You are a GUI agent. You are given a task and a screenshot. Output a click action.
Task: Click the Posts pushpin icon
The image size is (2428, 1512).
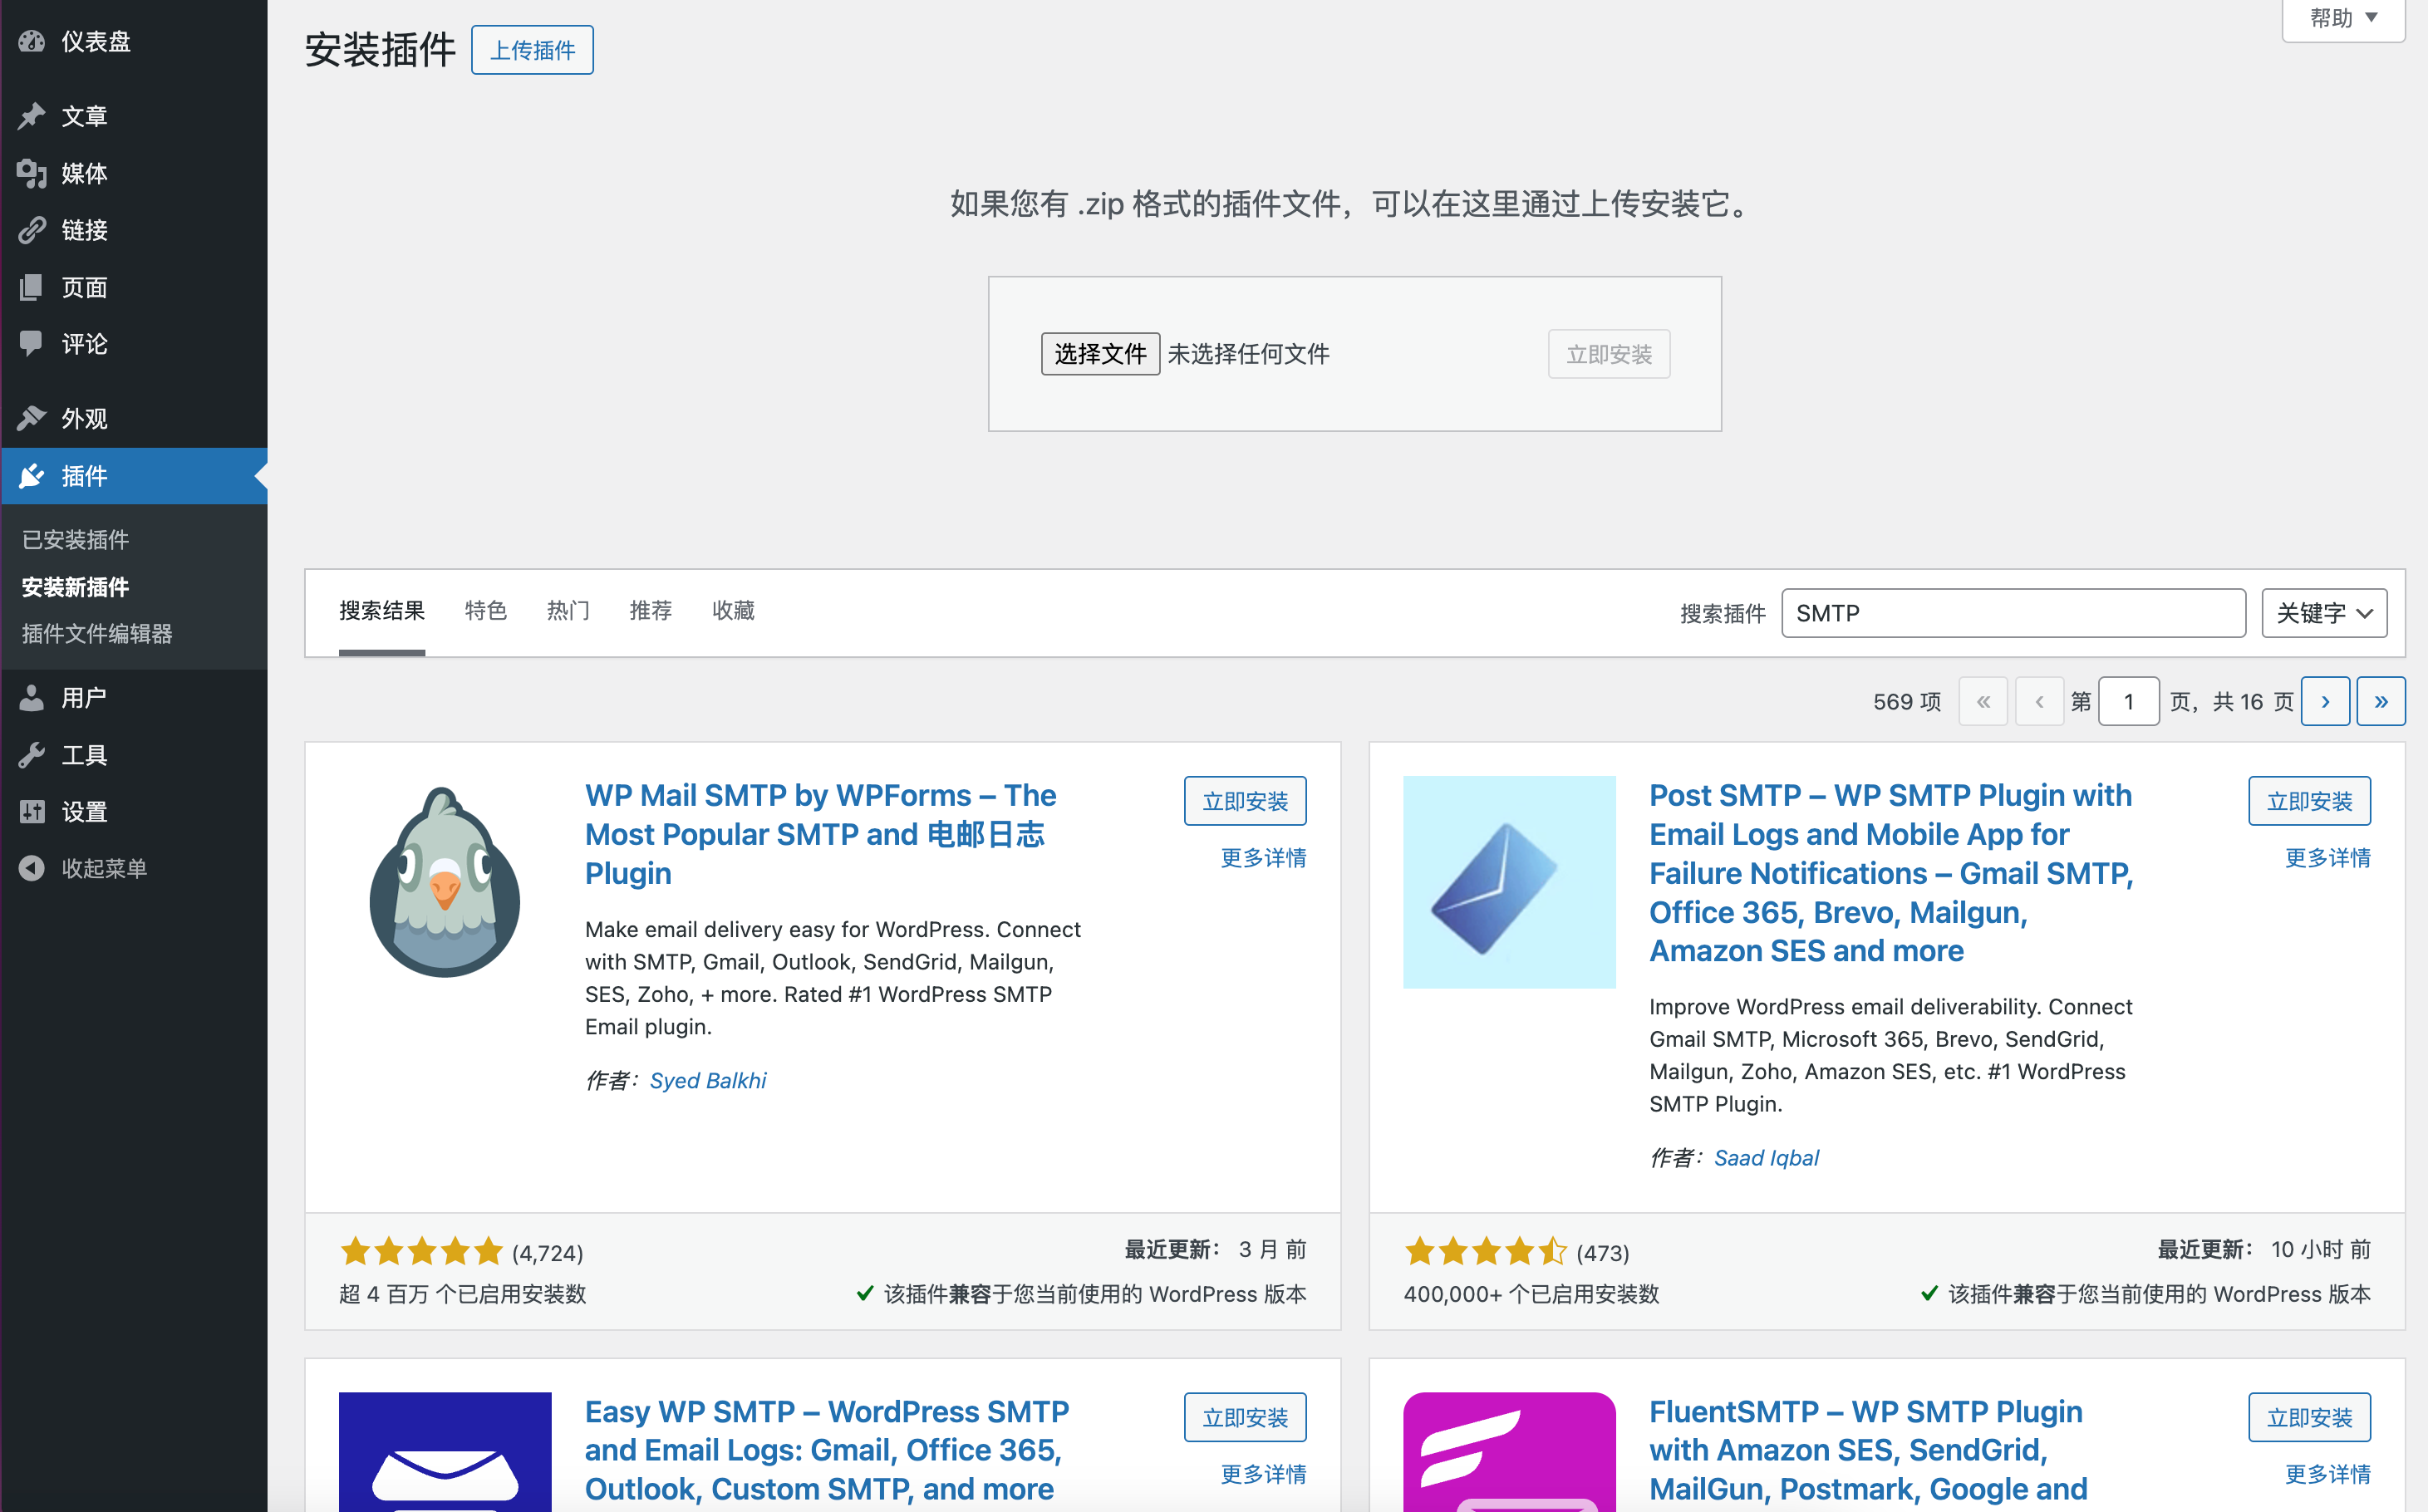pos(32,116)
